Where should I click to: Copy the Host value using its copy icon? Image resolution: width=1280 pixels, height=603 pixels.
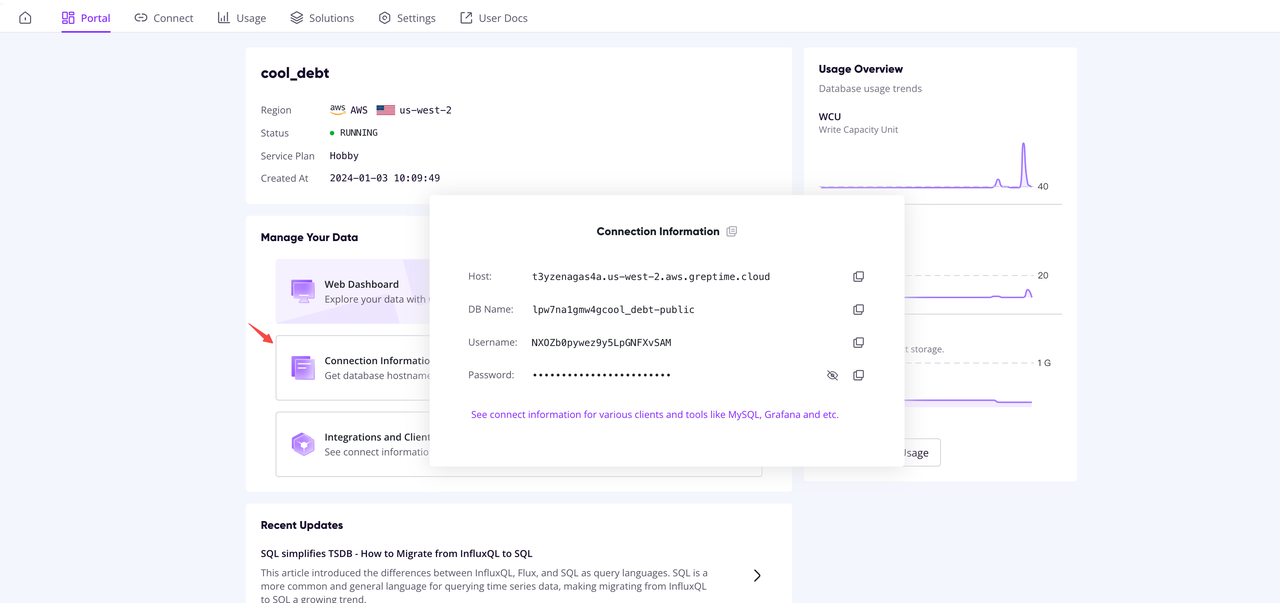click(x=858, y=276)
